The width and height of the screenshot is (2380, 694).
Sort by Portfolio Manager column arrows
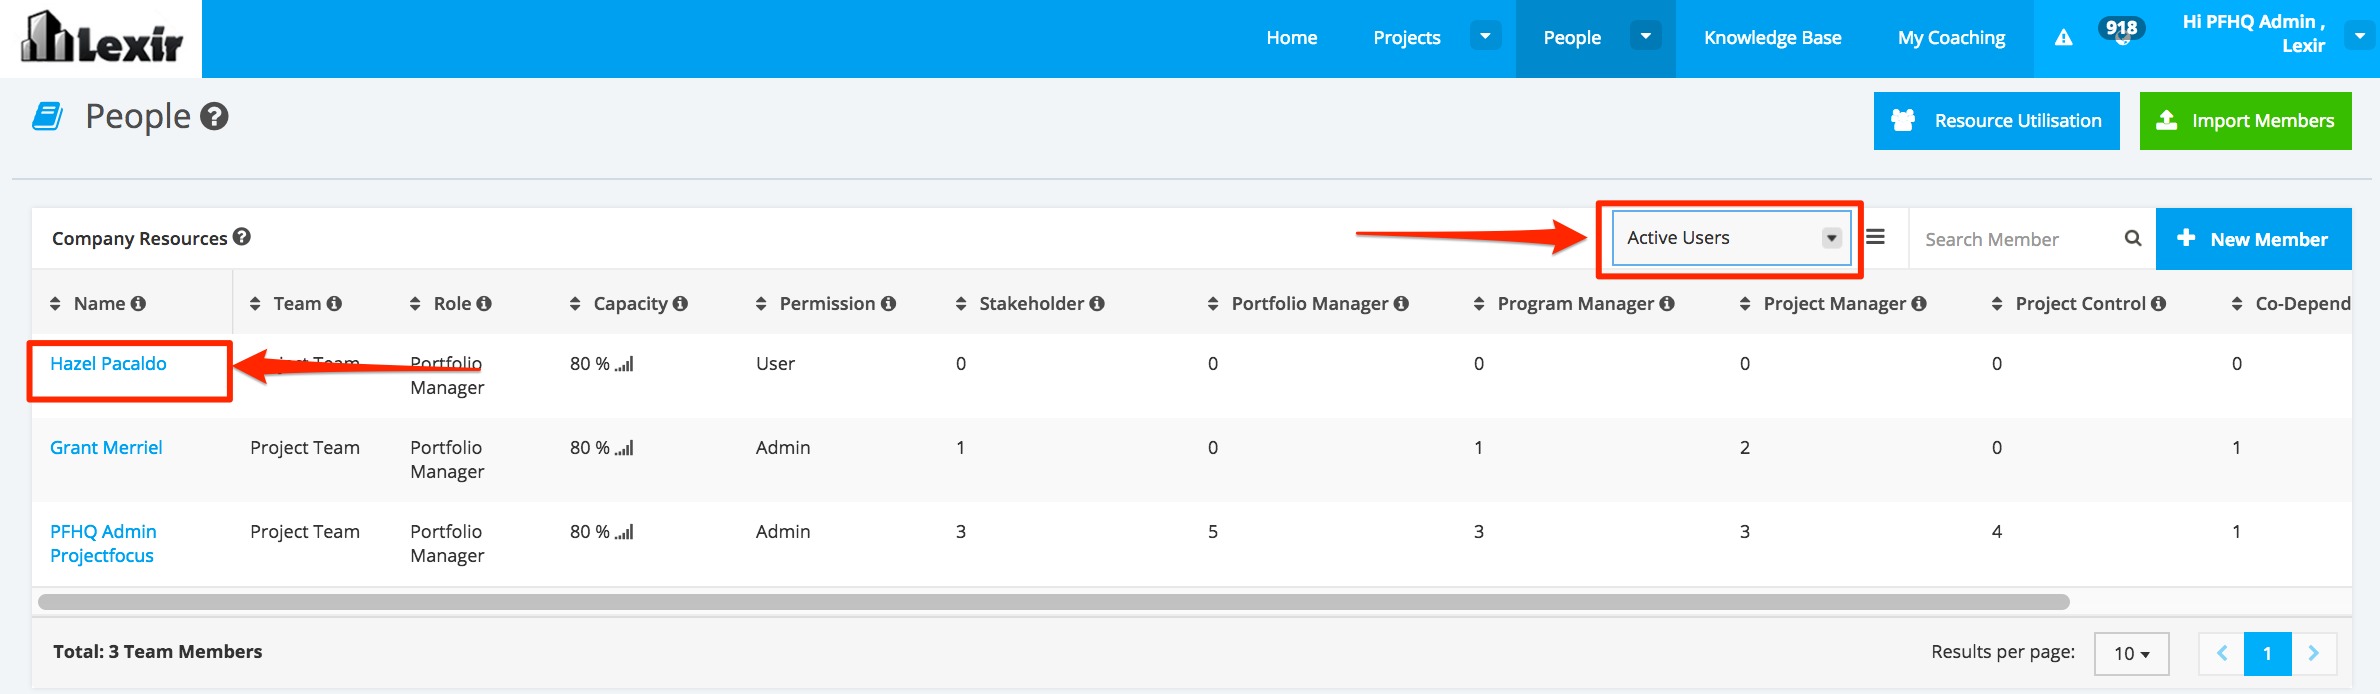(1213, 303)
